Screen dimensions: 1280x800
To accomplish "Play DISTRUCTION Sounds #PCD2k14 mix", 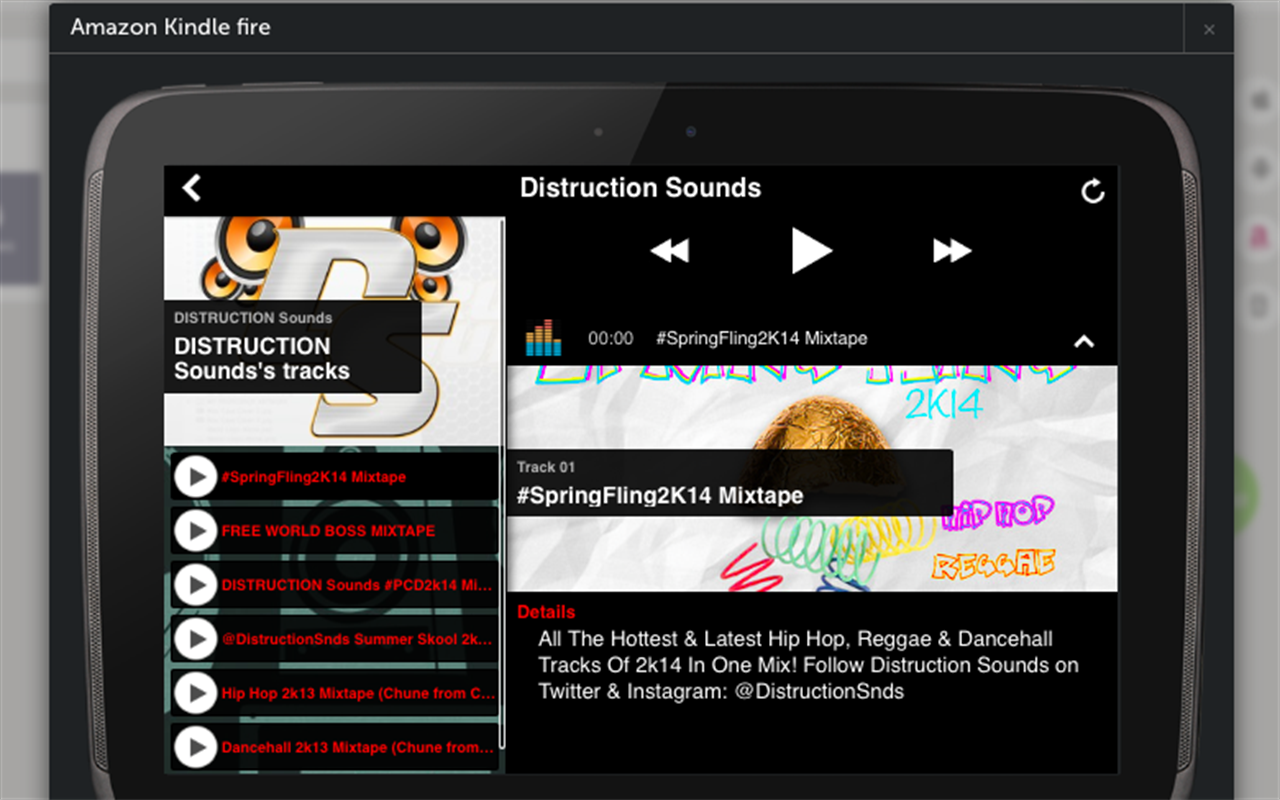I will coord(195,585).
